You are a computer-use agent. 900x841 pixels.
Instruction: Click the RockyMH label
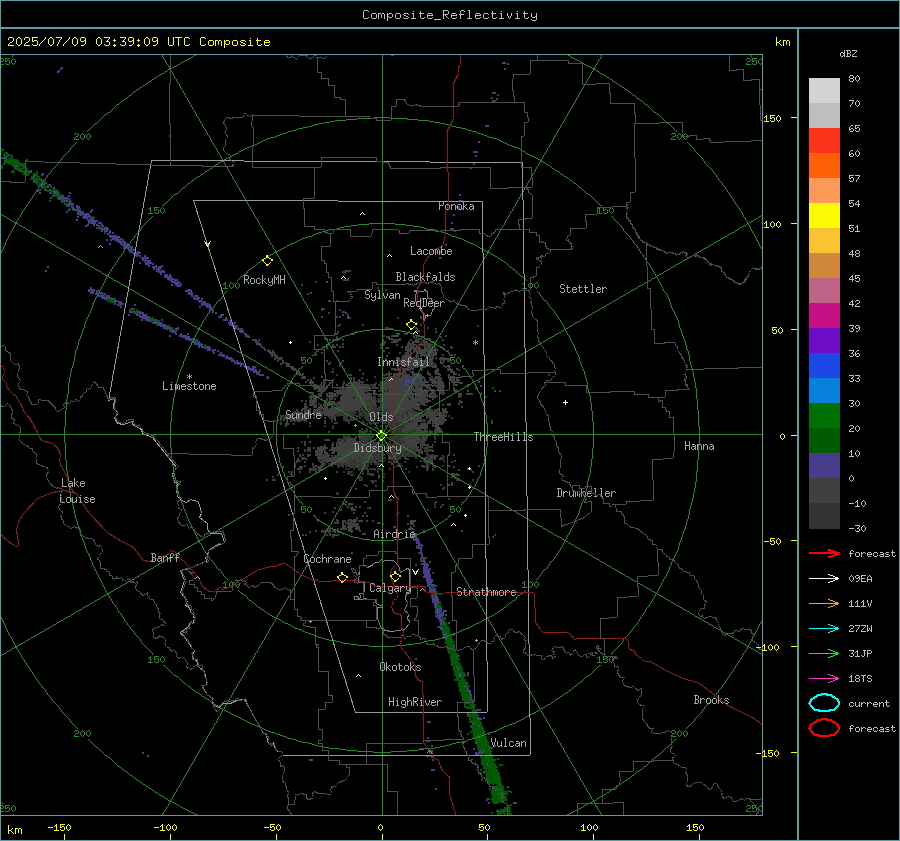[x=264, y=280]
